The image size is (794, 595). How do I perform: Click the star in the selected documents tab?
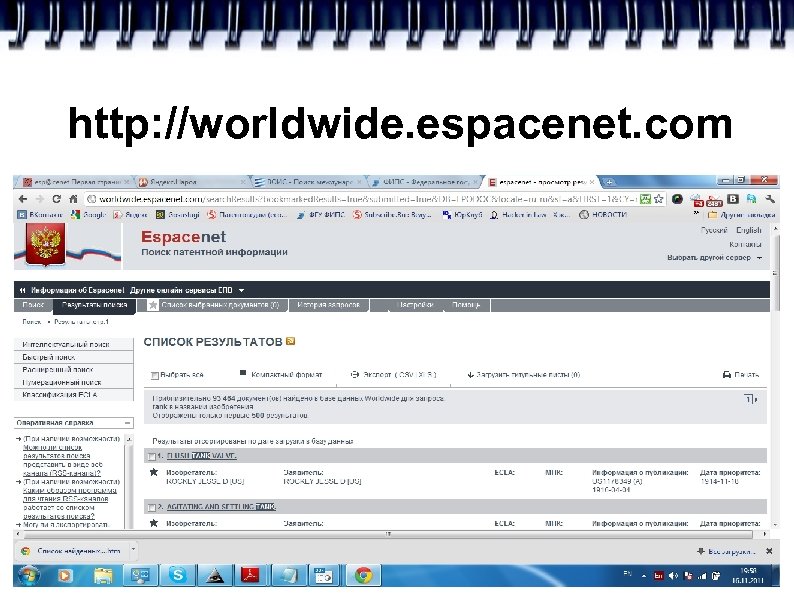(x=153, y=305)
